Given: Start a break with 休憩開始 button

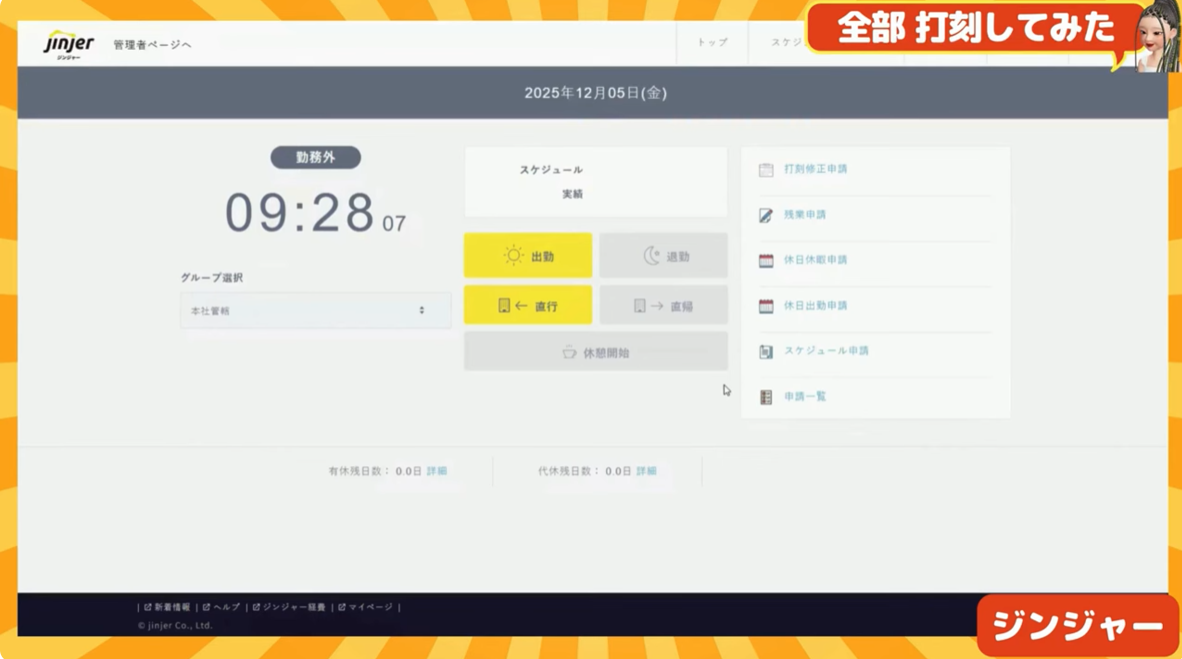Looking at the screenshot, I should pos(596,351).
